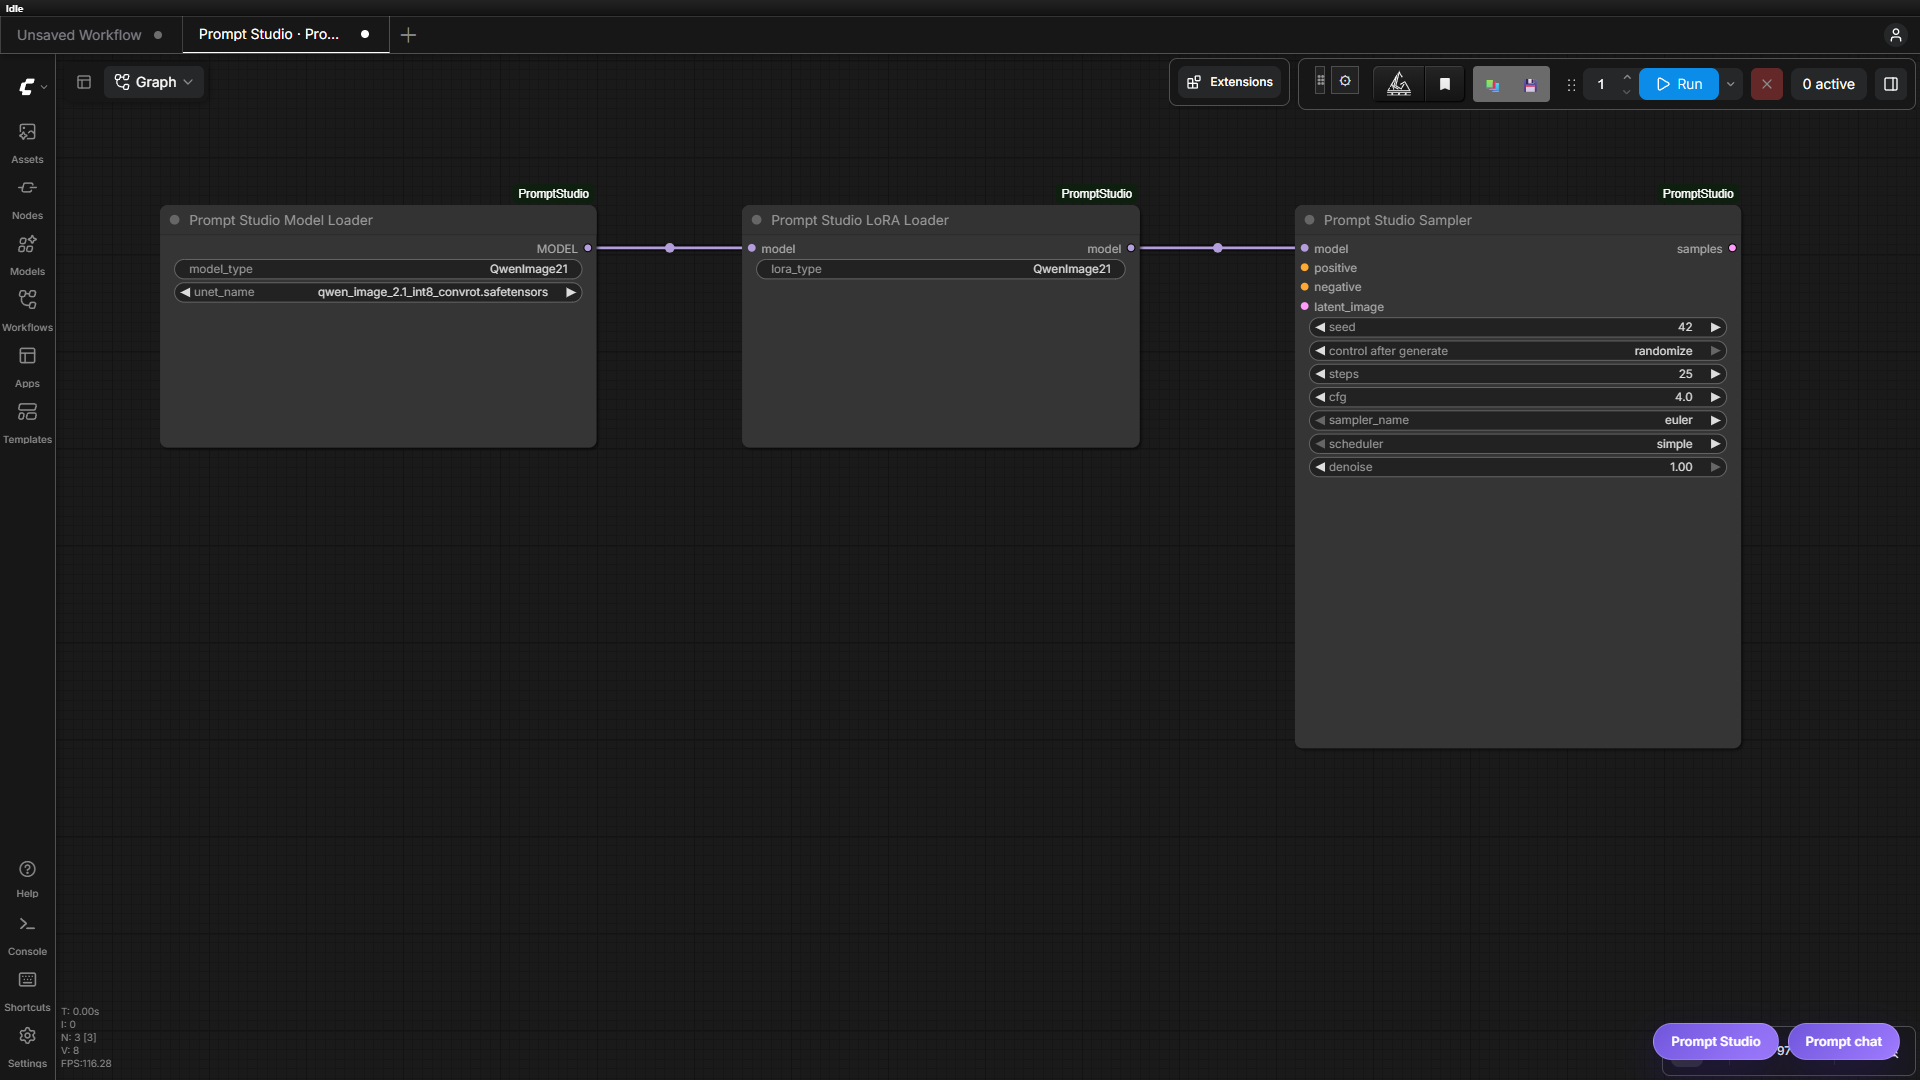Click the sailboat logo toolbar icon
This screenshot has width=1920, height=1080.
pyautogui.click(x=1399, y=84)
